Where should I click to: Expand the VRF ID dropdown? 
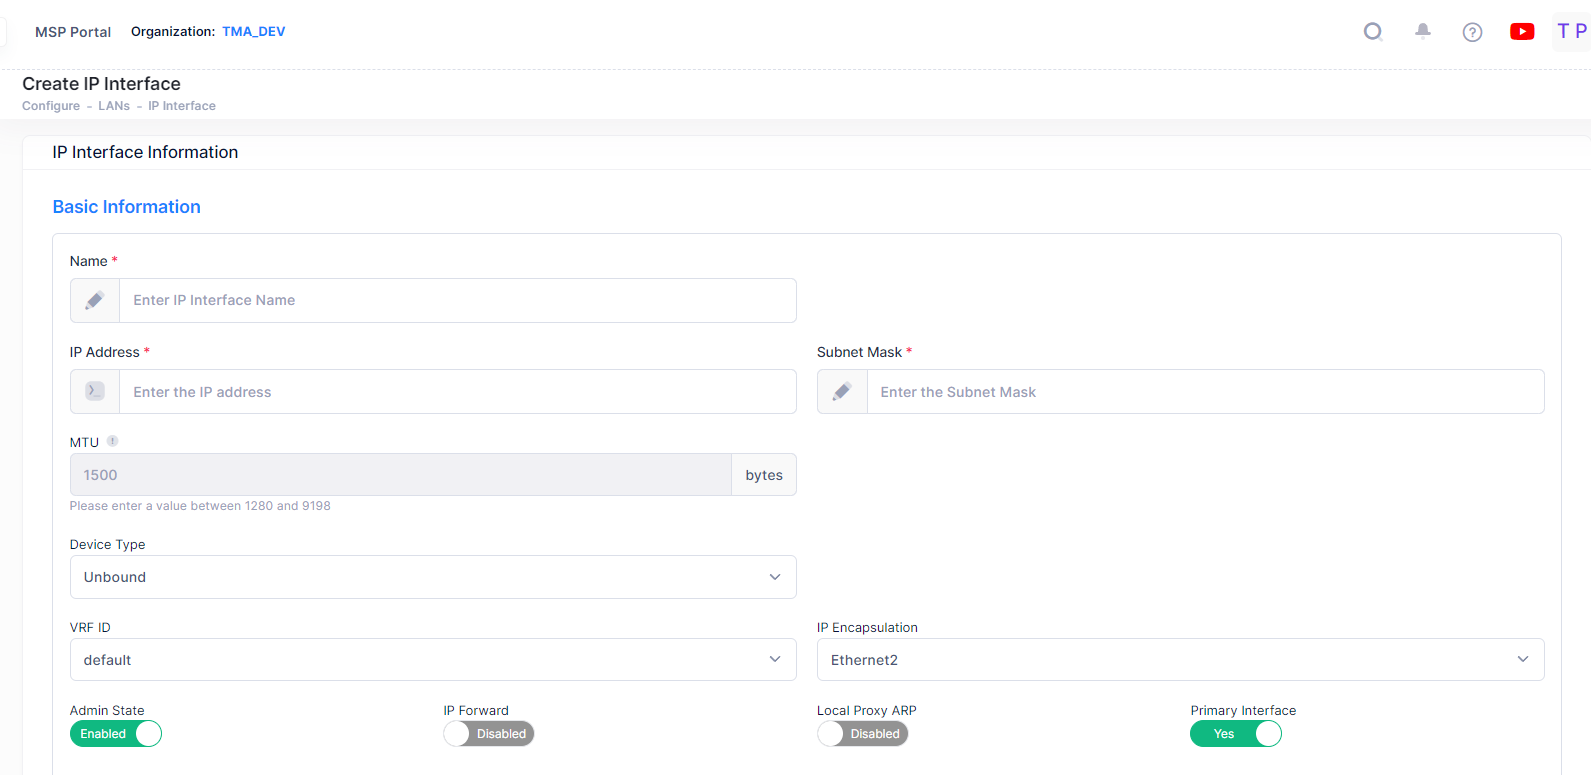click(x=433, y=660)
